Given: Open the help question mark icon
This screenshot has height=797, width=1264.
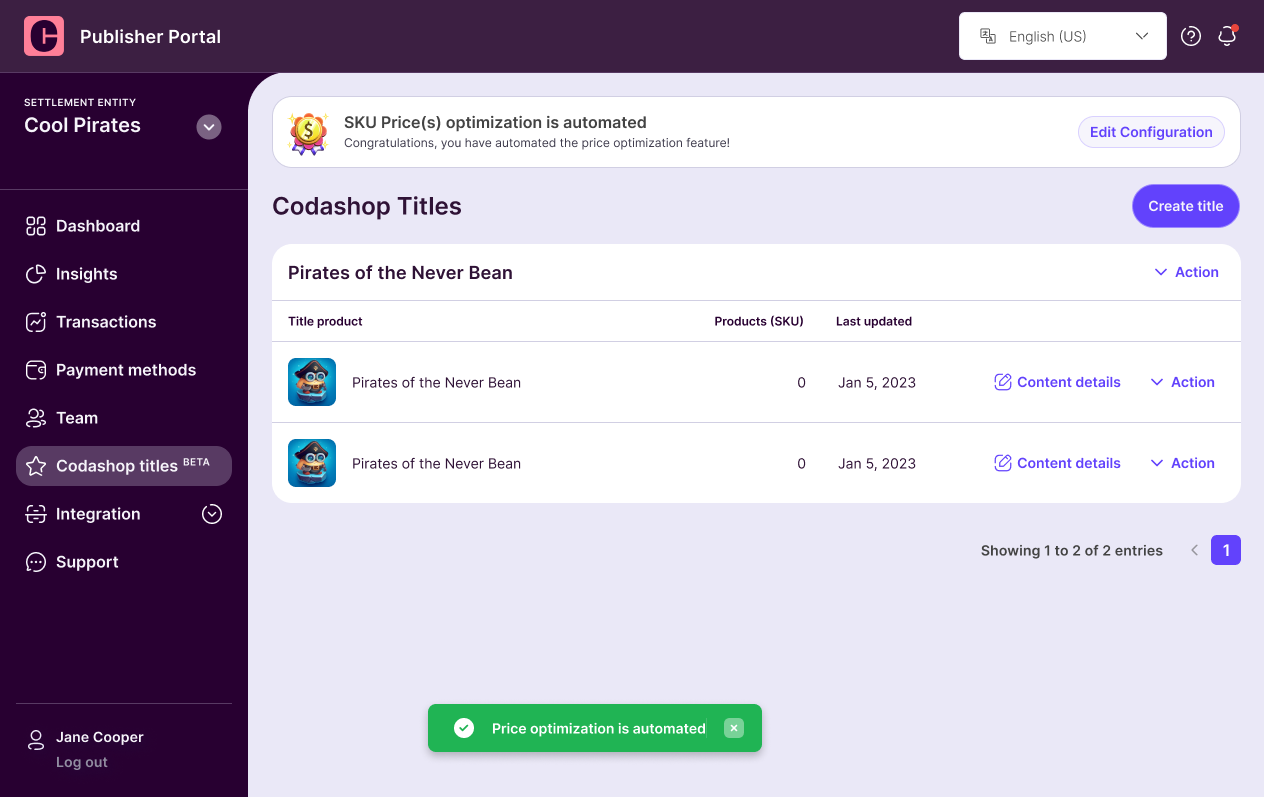Looking at the screenshot, I should click(1191, 36).
